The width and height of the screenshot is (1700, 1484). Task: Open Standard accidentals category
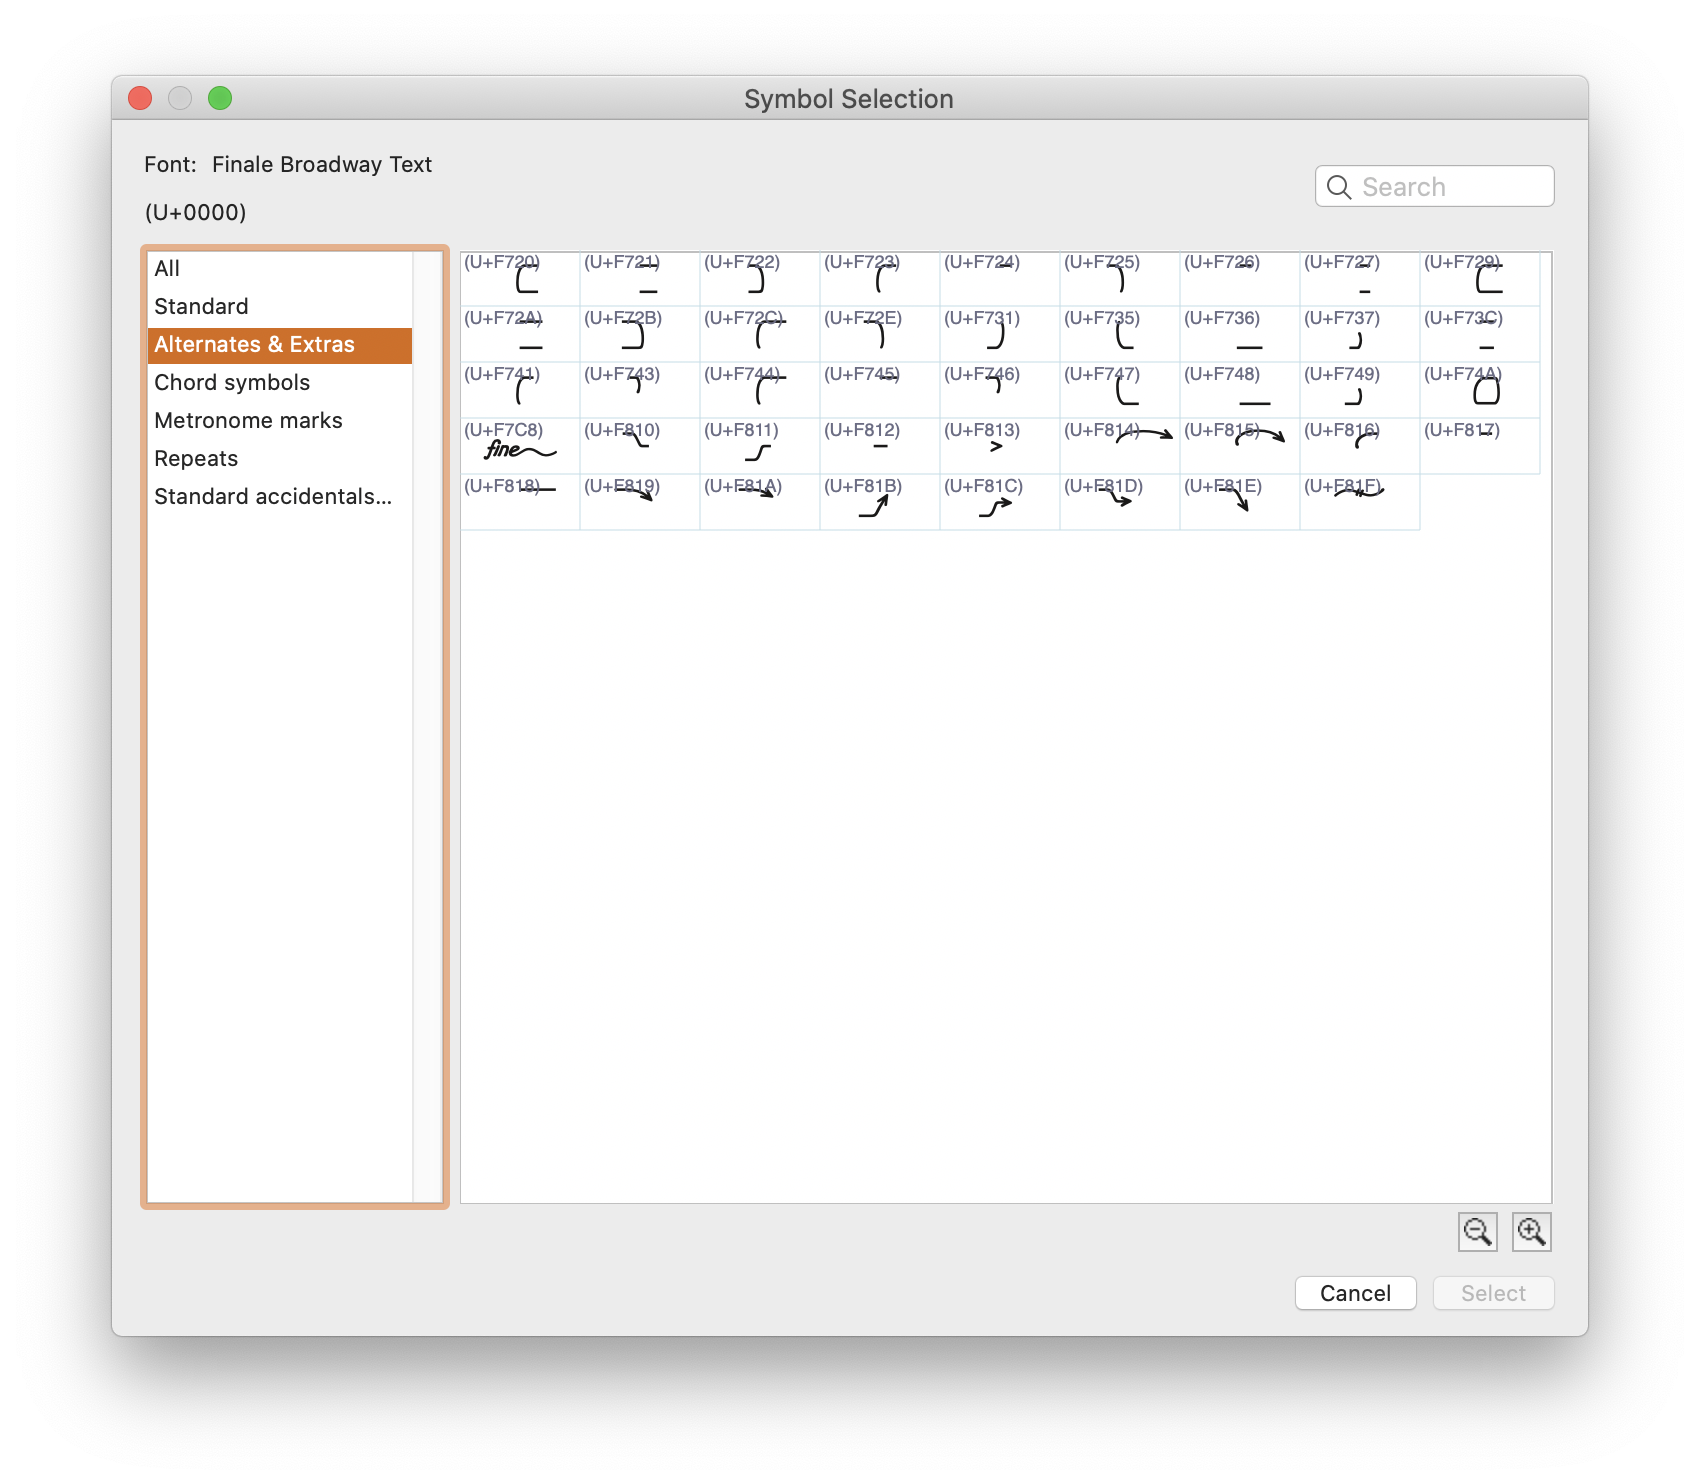coord(272,496)
